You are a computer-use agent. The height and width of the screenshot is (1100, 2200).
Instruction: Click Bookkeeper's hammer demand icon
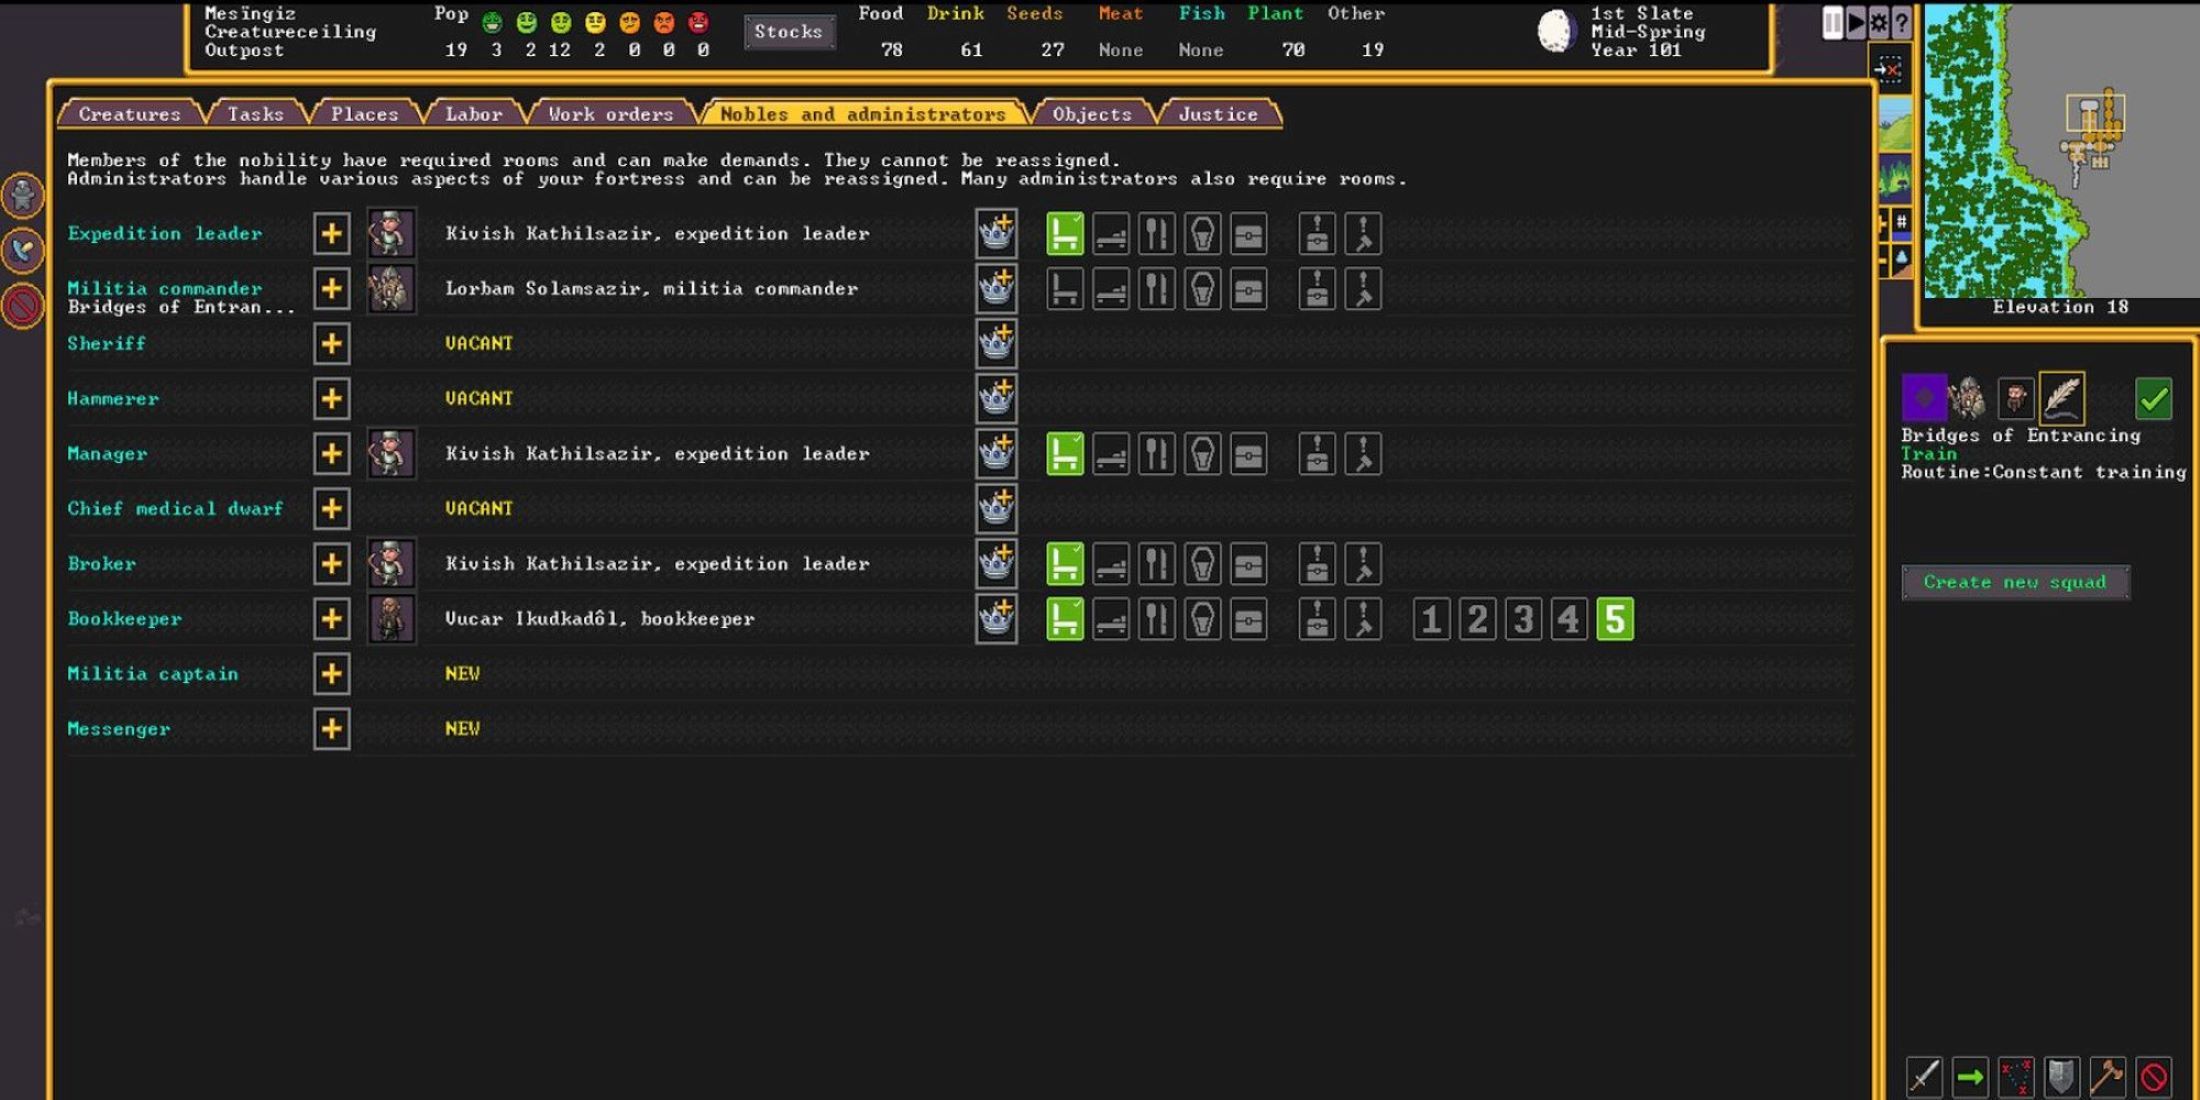[1363, 619]
